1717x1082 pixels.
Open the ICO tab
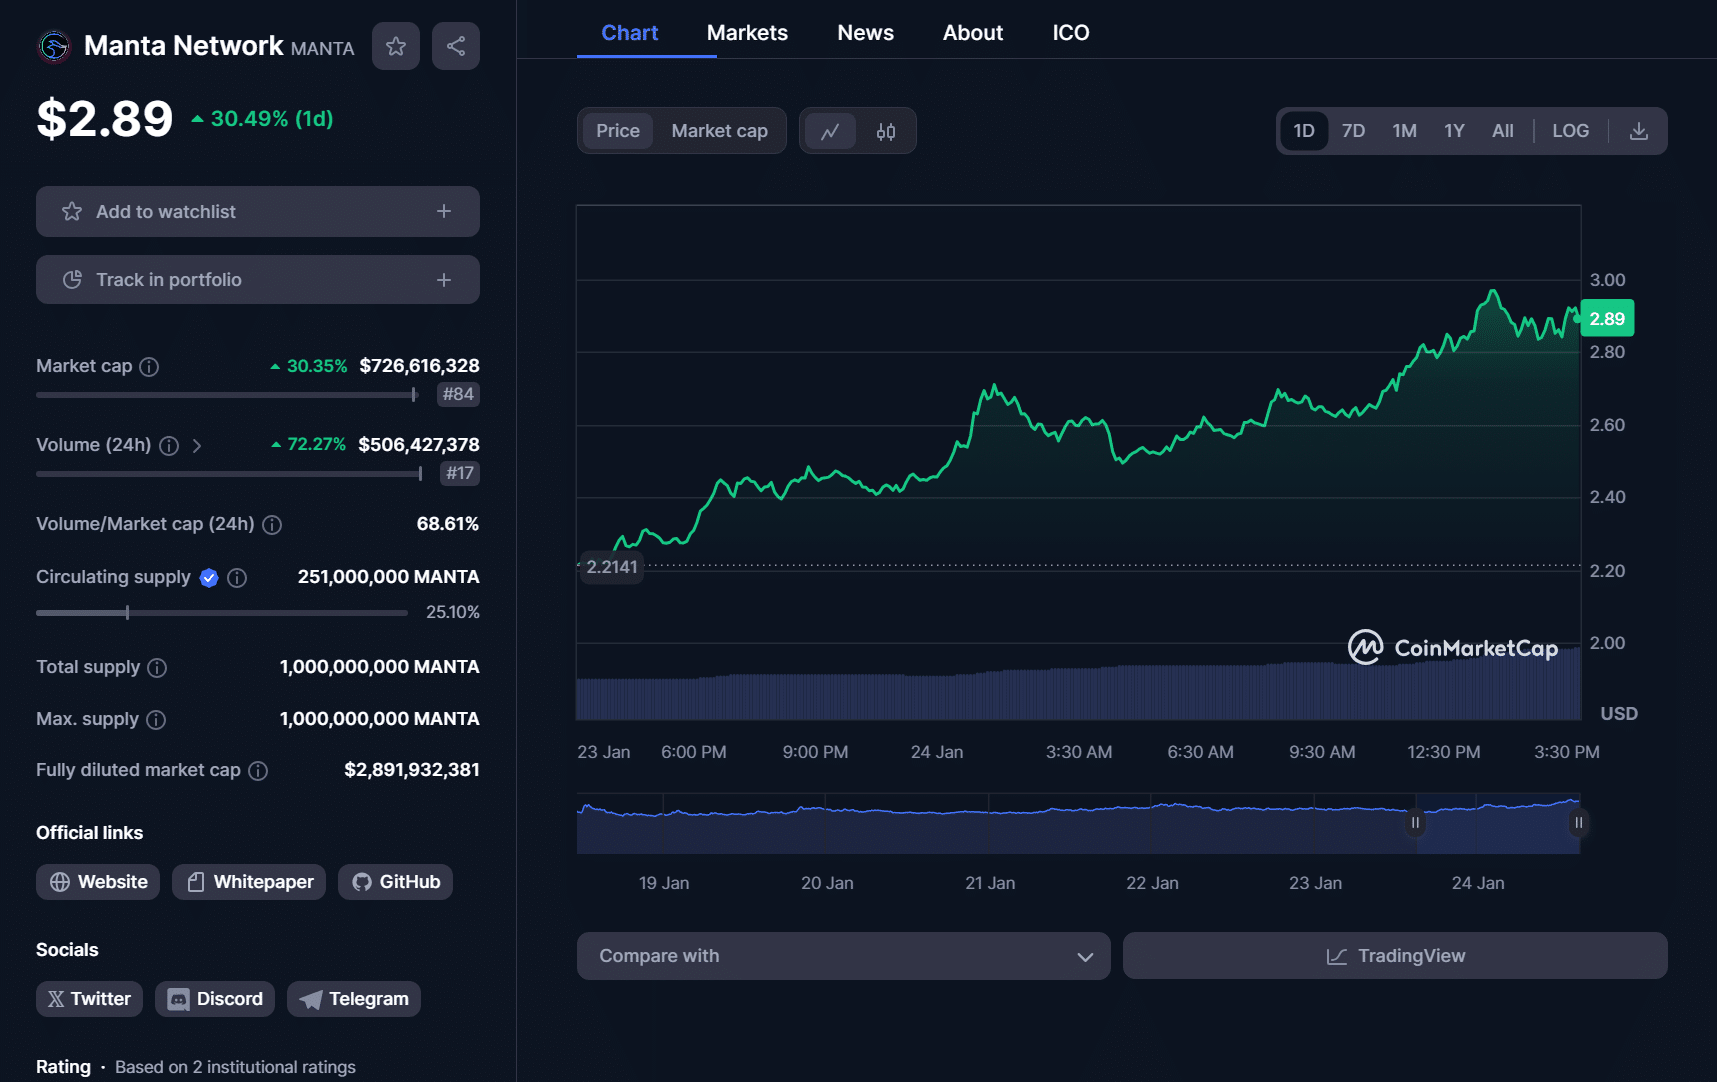(1071, 33)
